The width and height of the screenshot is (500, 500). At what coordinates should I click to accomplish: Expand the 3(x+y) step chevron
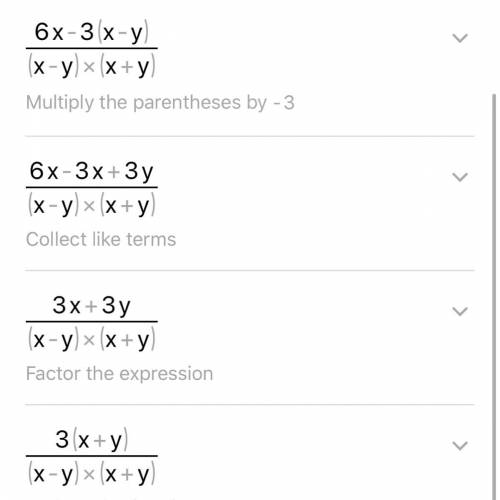[x=460, y=445]
